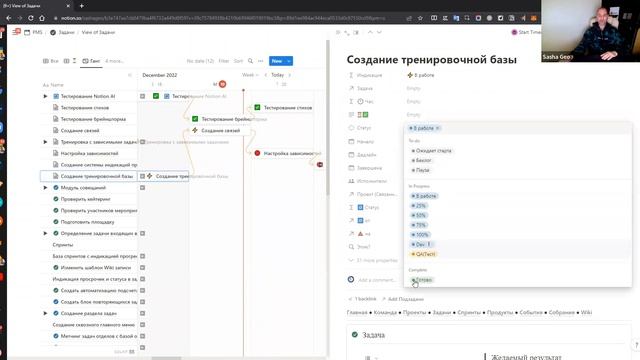Image resolution: width=640 pixels, height=360 pixels.
Task: Open the Wiki navigation link
Action: (586, 313)
